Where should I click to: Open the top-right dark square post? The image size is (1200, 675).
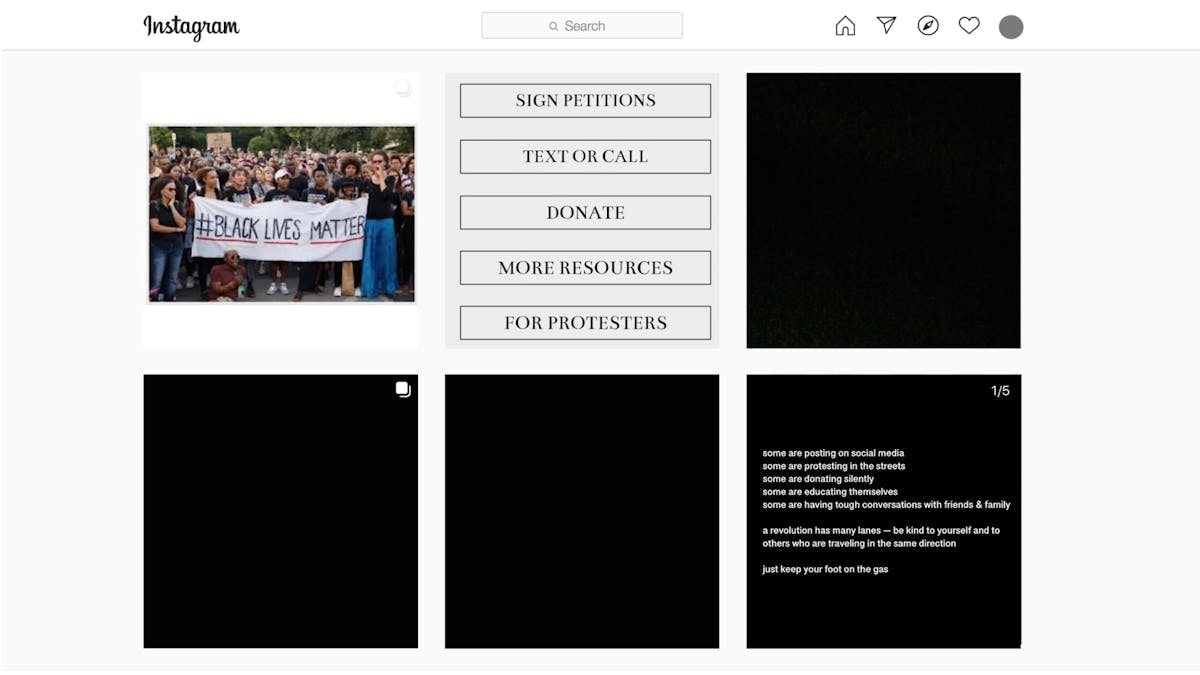883,210
